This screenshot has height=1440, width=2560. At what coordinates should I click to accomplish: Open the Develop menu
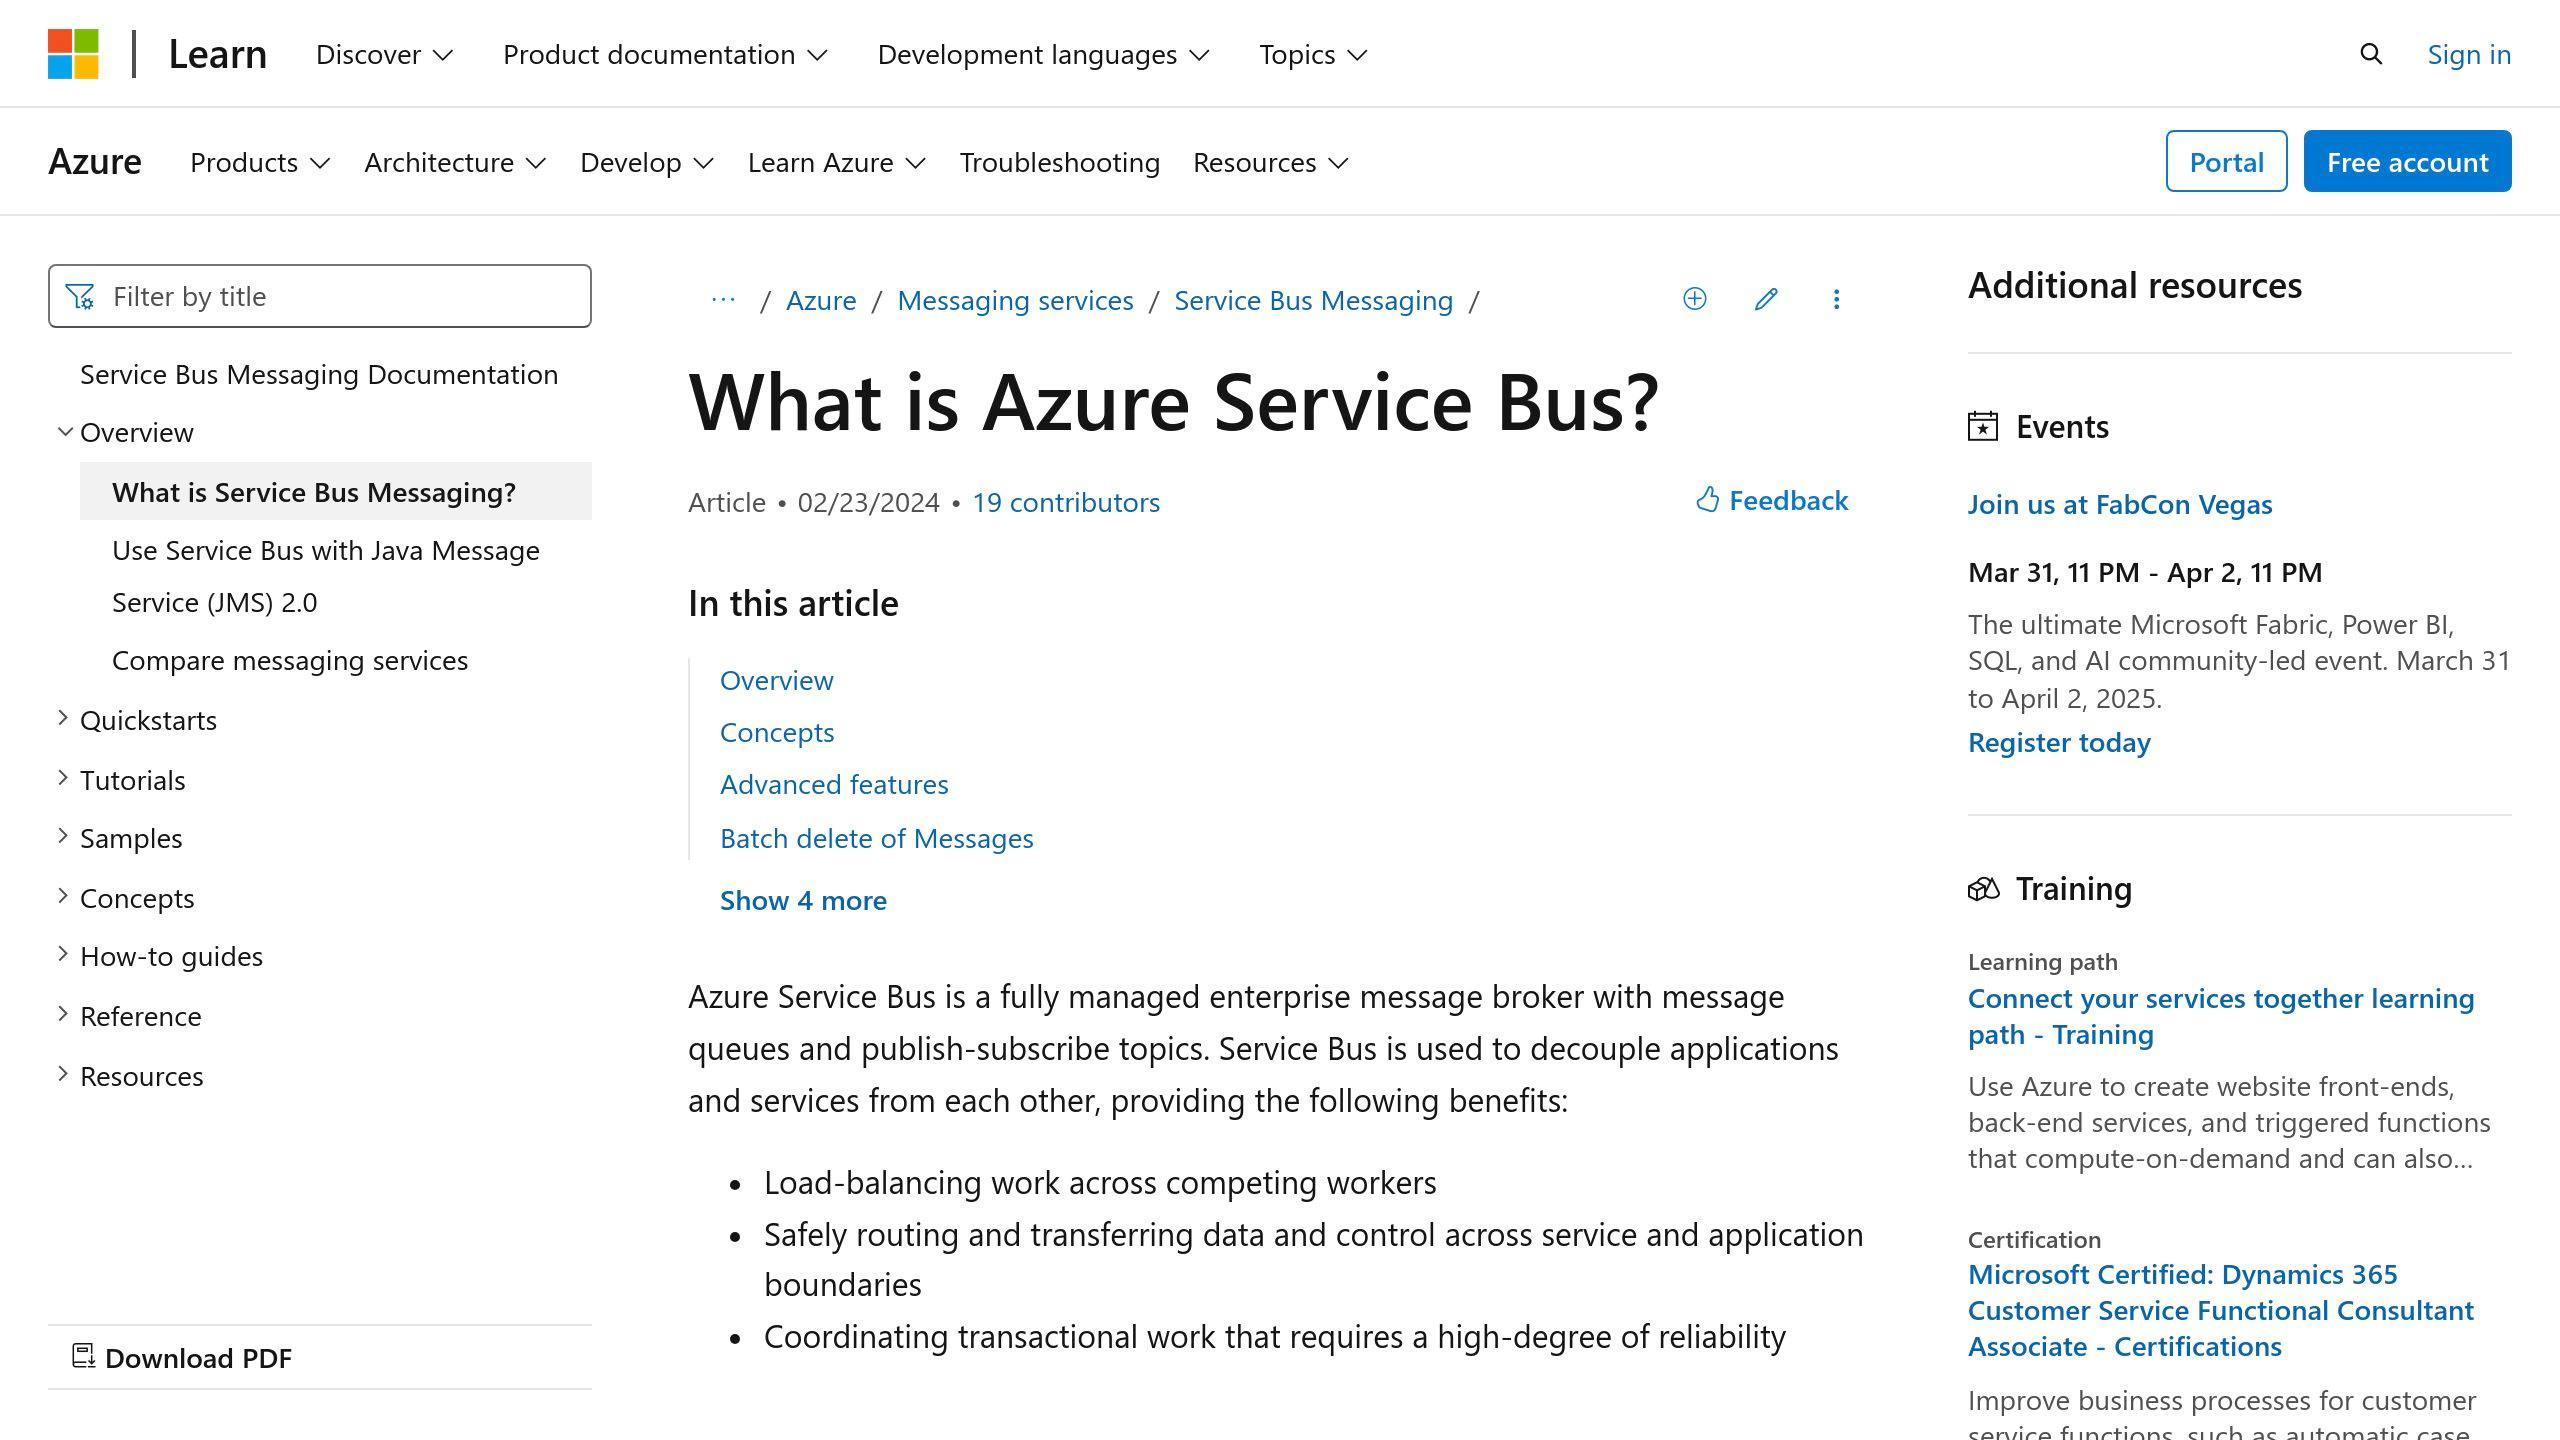647,162
